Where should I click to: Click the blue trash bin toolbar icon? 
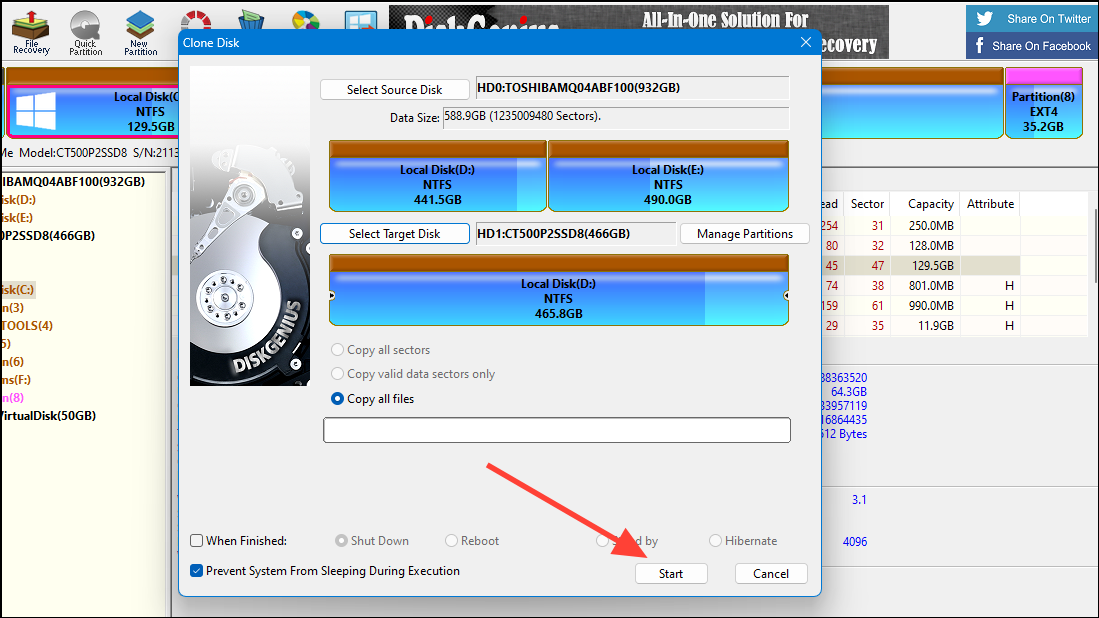pos(251,20)
